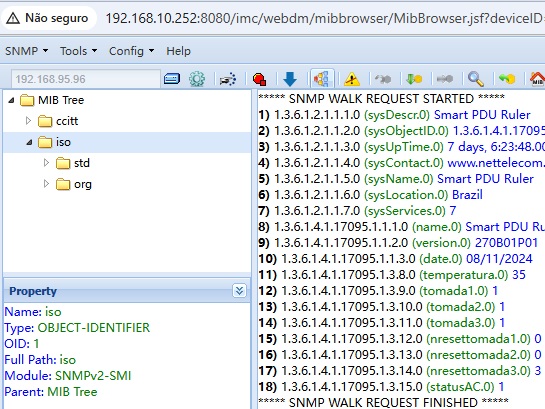Click the Property panel header
This screenshot has width=545, height=409.
[127, 291]
